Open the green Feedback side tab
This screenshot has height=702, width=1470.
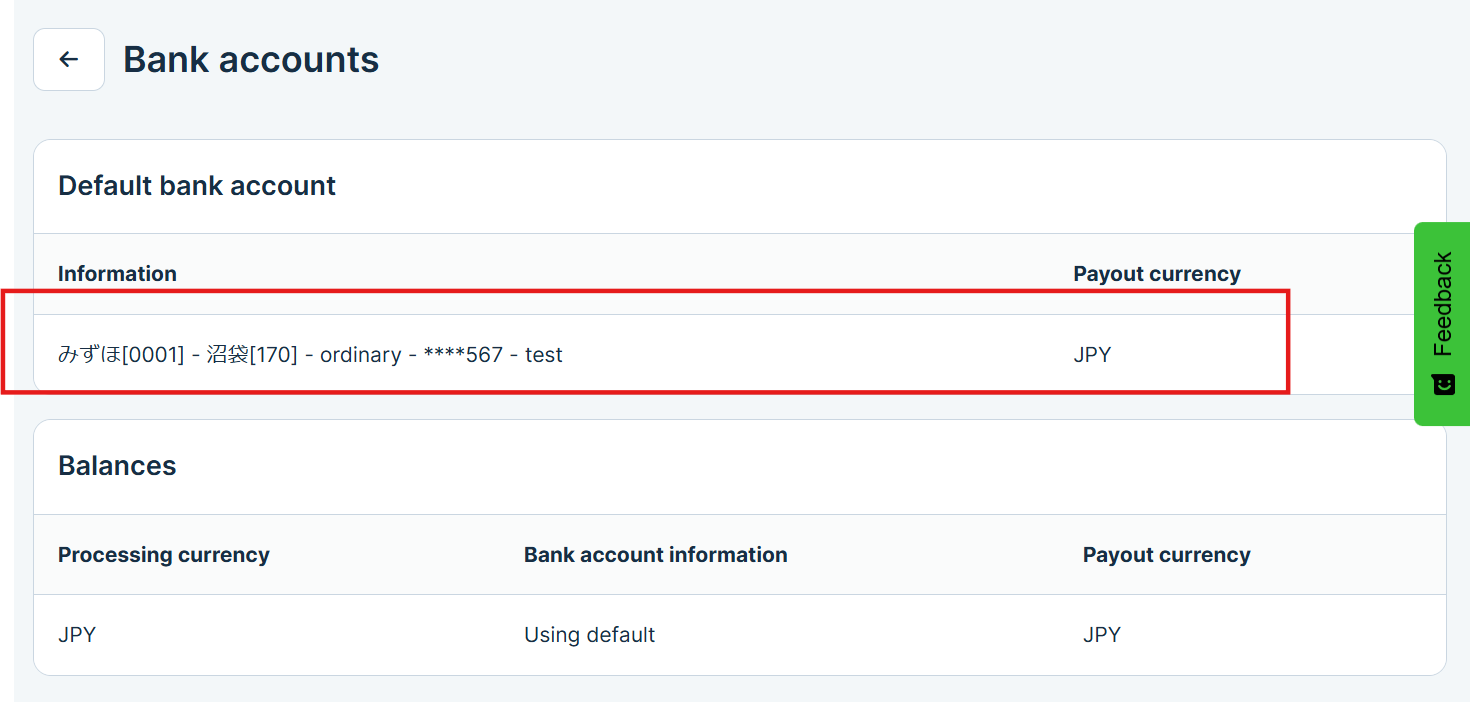(x=1442, y=305)
